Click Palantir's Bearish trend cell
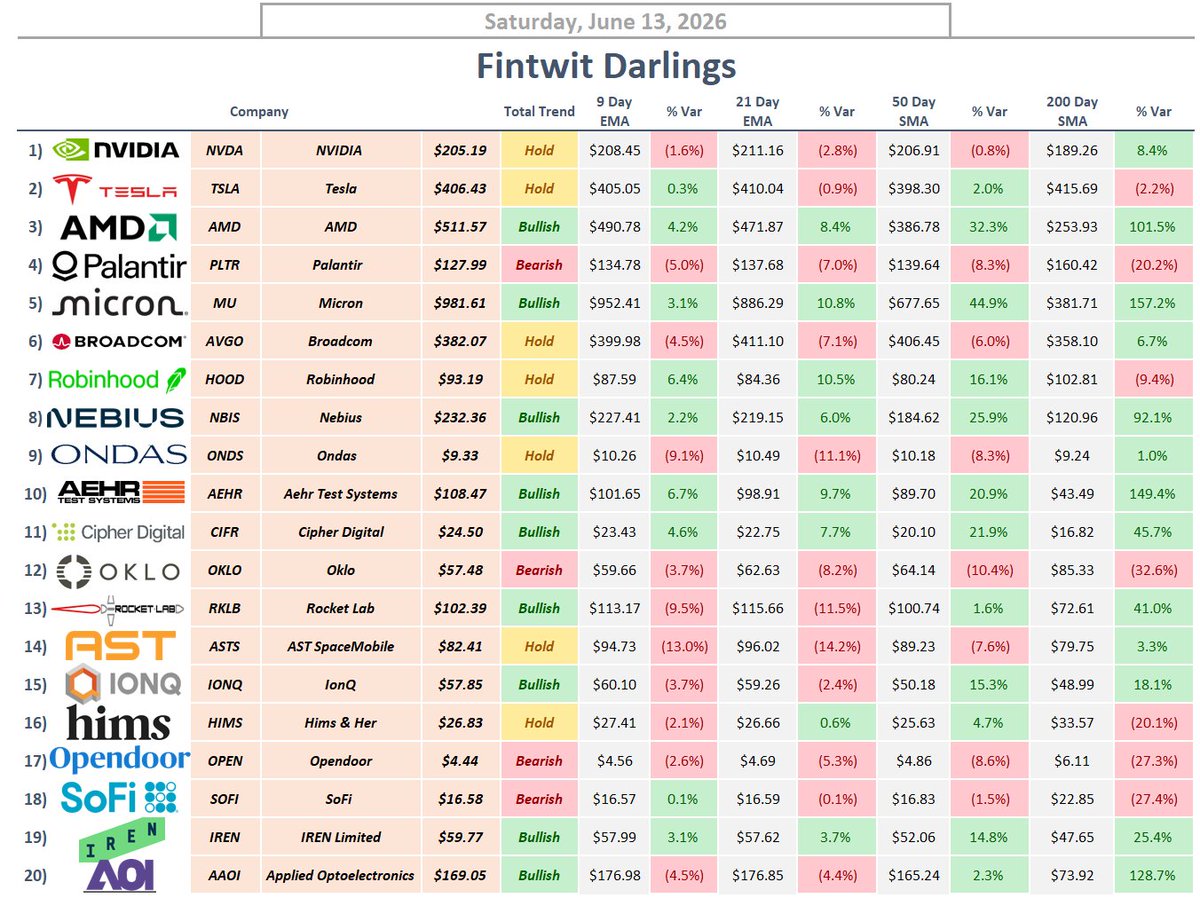Image resolution: width=1200 pixels, height=898 pixels. point(539,265)
